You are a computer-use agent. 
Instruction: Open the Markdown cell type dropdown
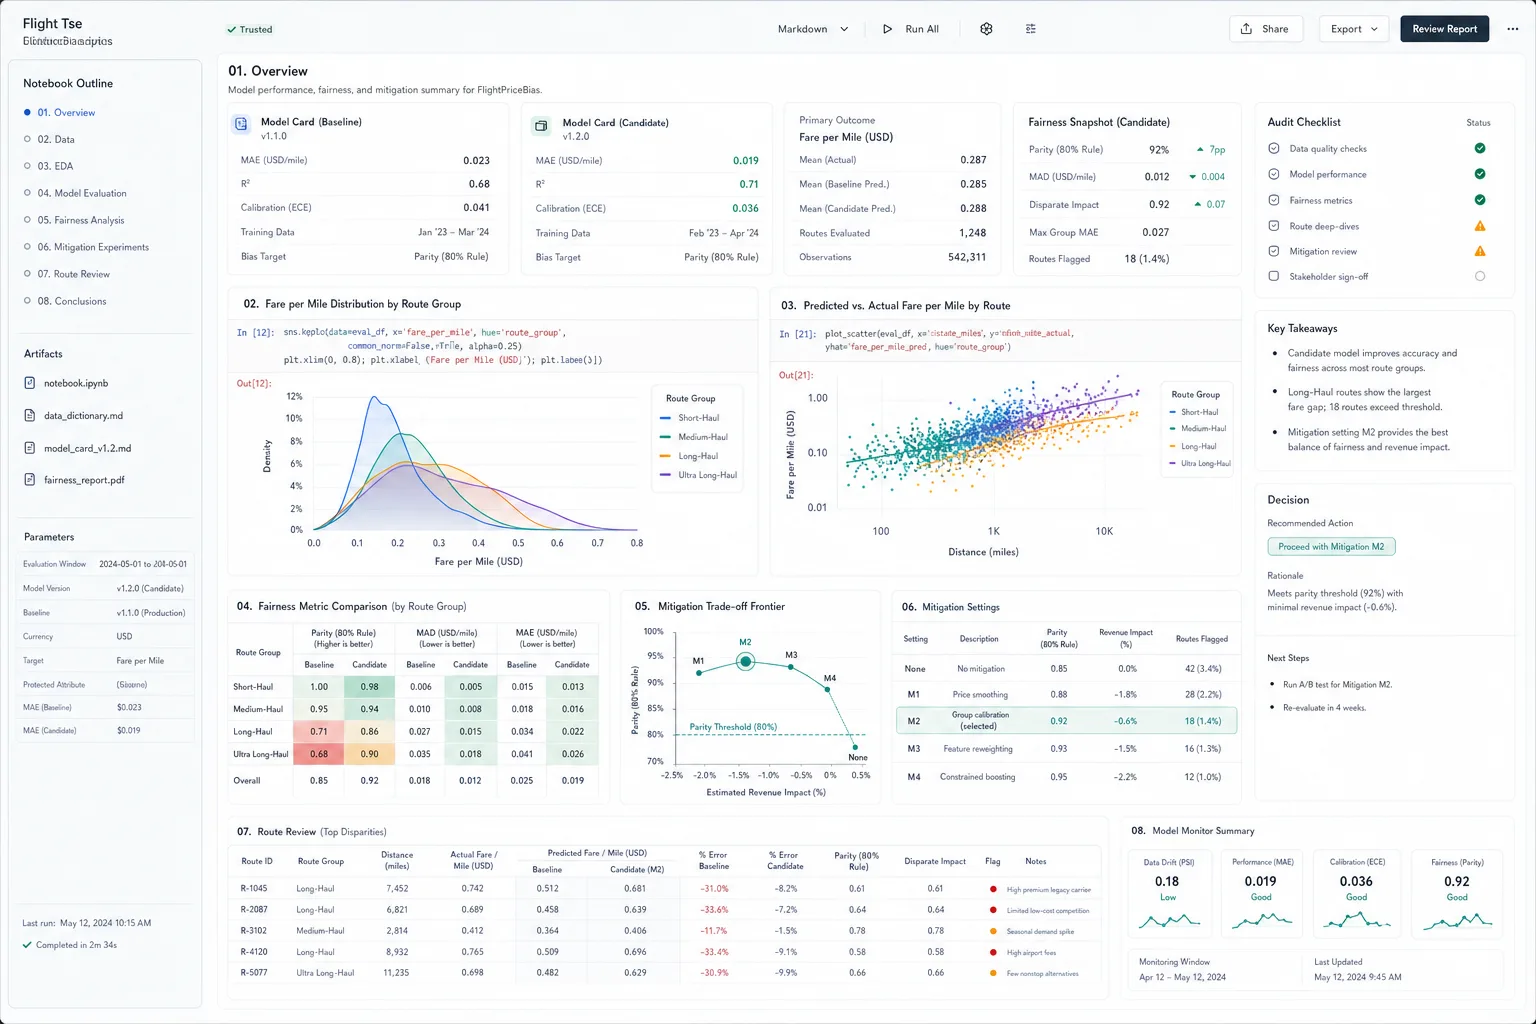click(813, 29)
